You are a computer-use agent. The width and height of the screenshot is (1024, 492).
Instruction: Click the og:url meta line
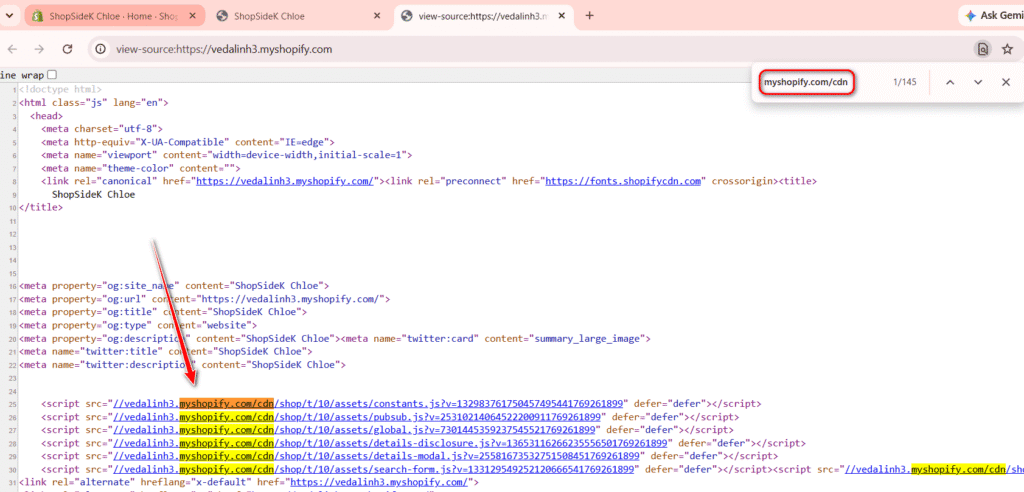tap(204, 299)
